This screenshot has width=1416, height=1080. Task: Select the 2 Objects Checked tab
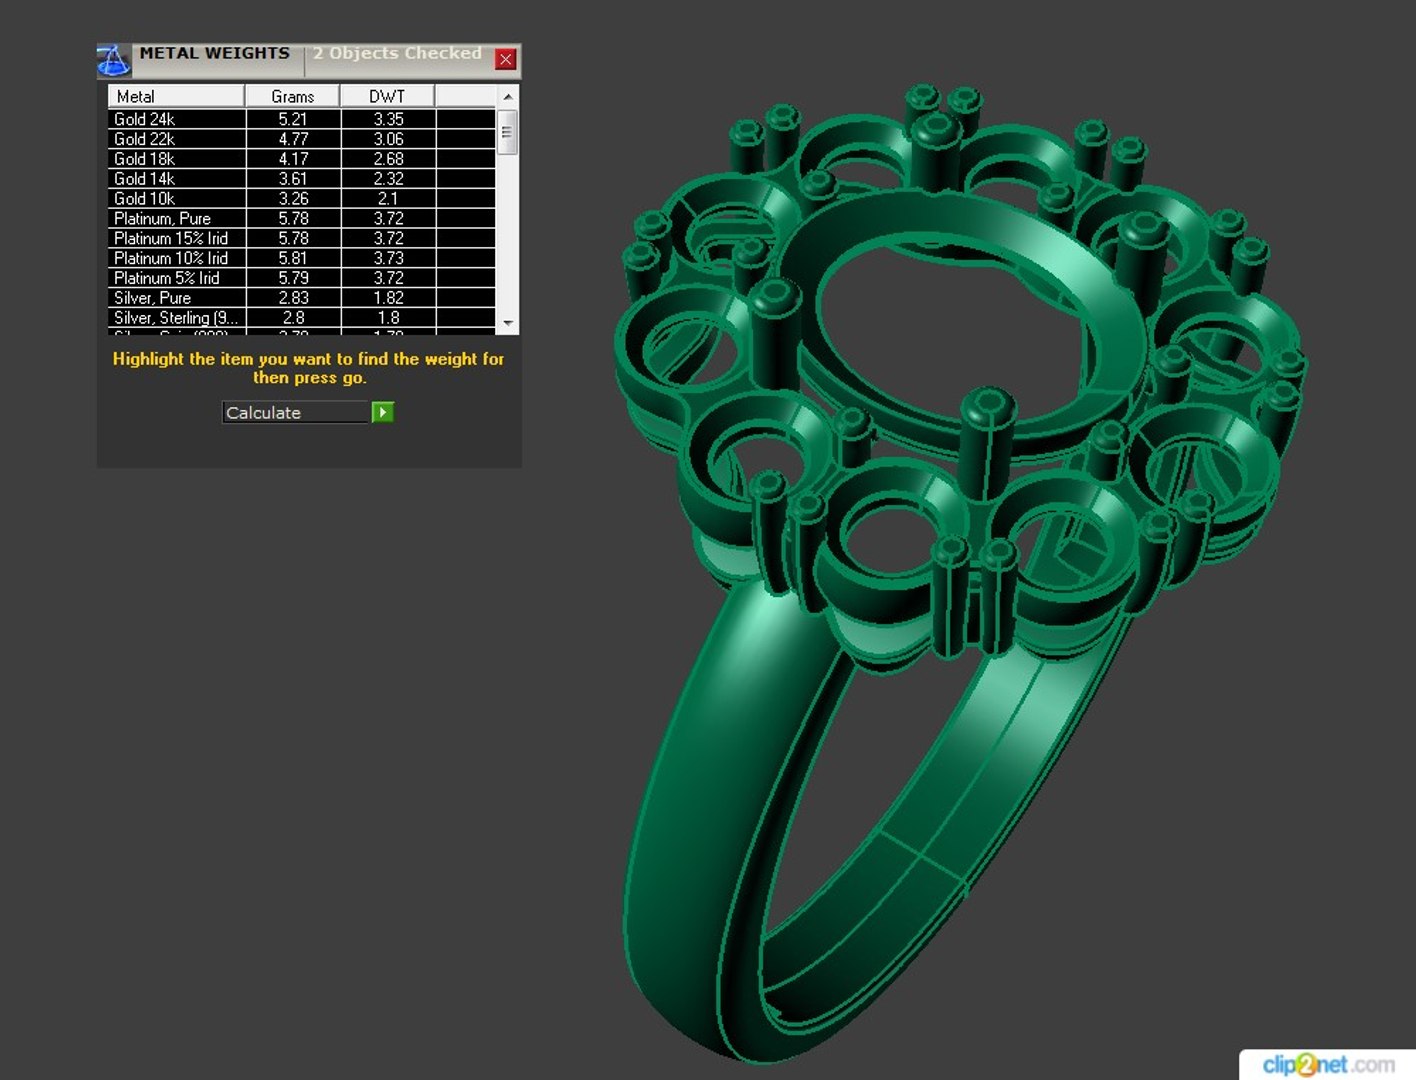point(397,53)
